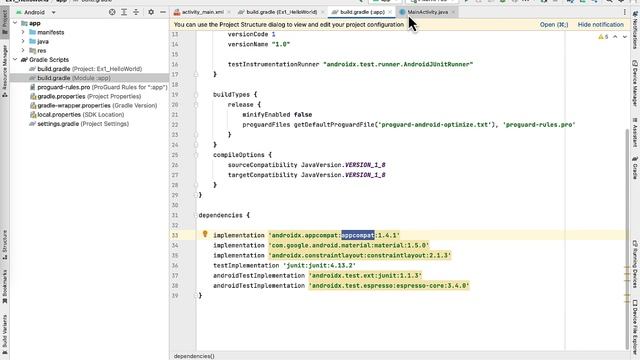Expand the manifests folder
Viewport: 640px width, 360px height.
(23, 32)
